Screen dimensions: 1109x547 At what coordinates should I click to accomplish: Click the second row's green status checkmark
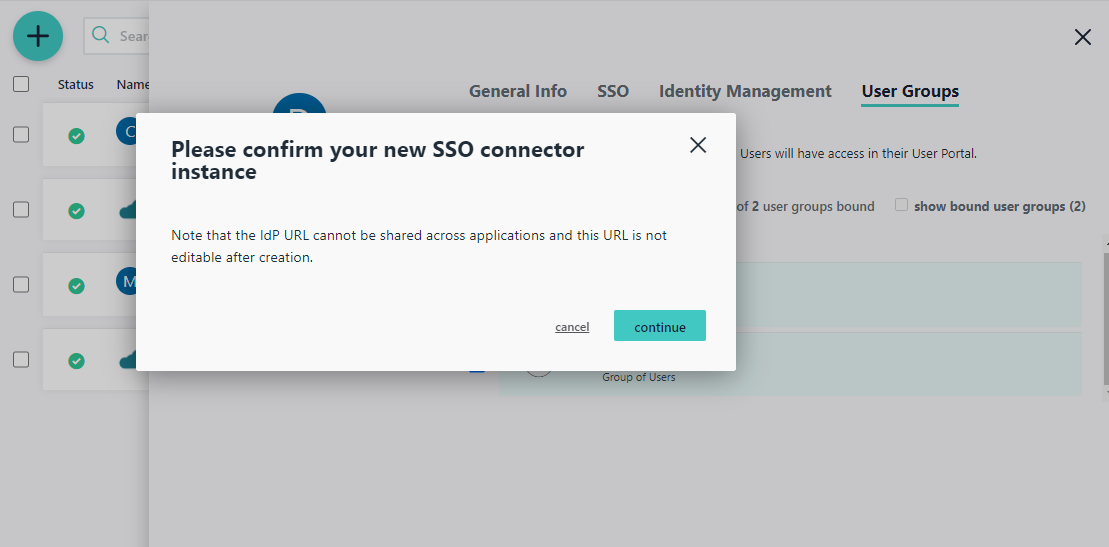click(x=76, y=211)
